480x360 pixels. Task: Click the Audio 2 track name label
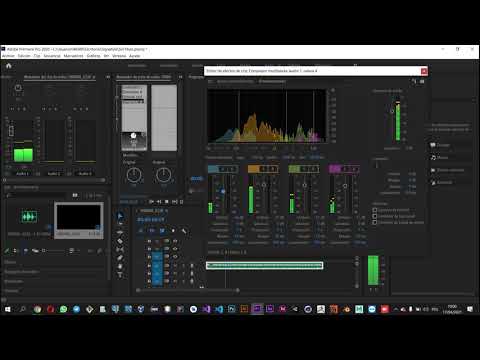(x=54, y=174)
